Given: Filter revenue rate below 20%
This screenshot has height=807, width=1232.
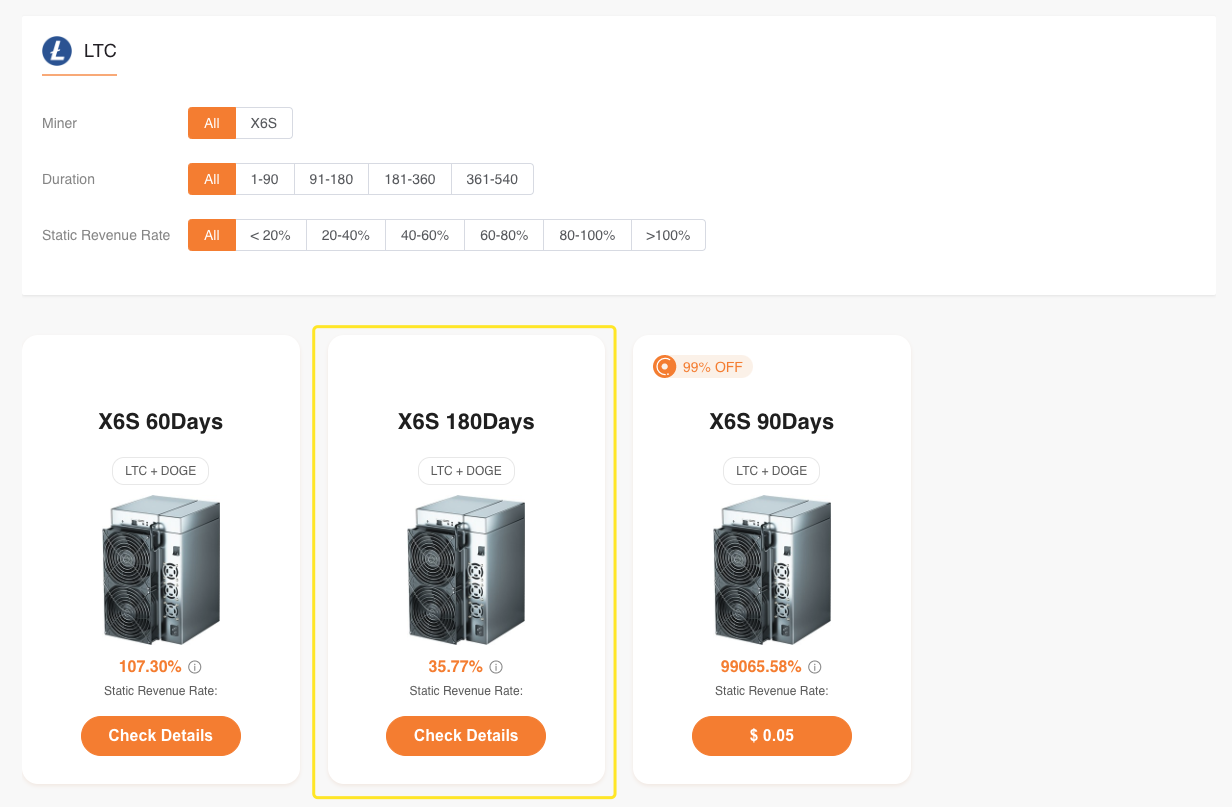Looking at the screenshot, I should click(x=271, y=235).
